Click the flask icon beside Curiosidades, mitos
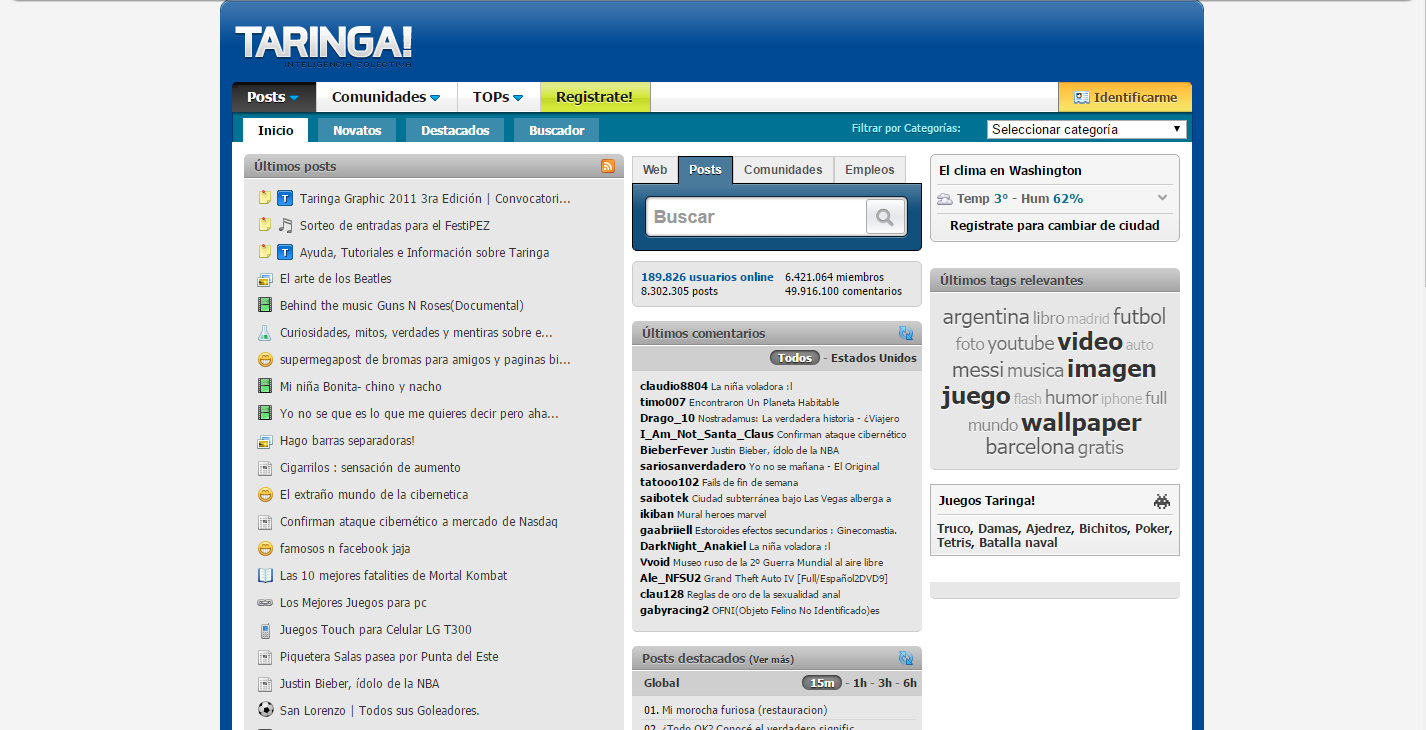 pos(265,332)
